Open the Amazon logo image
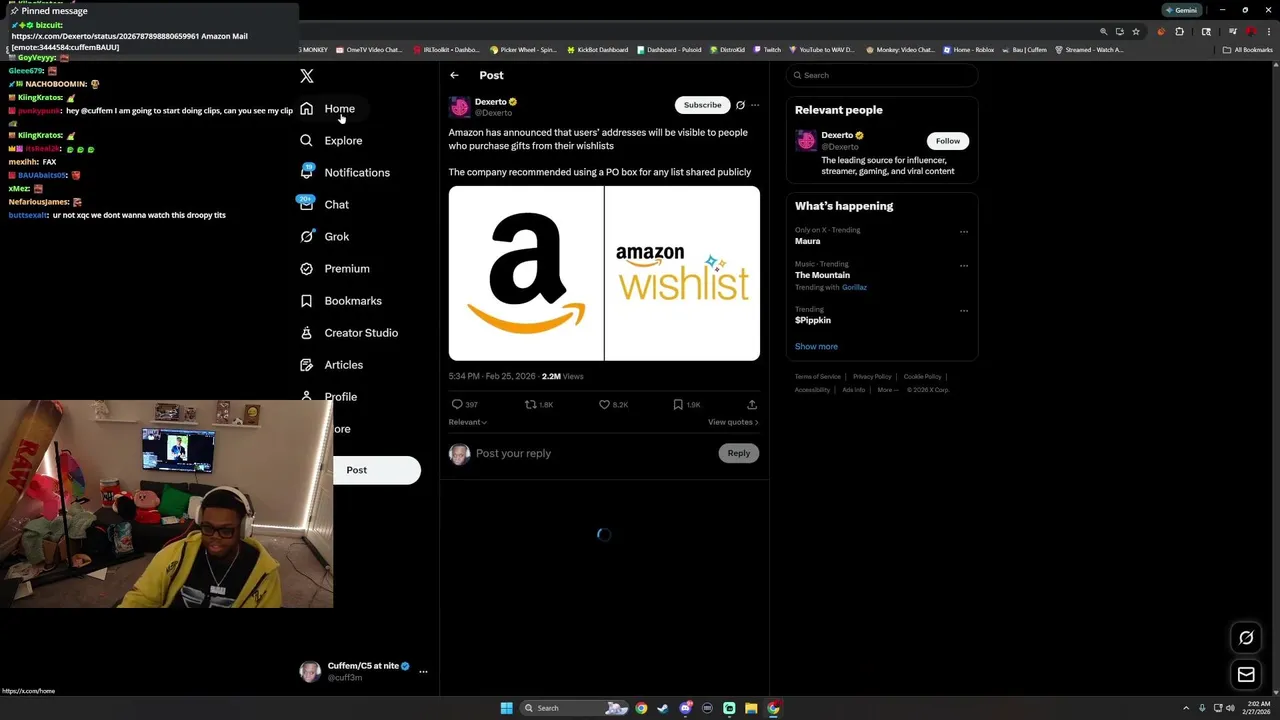 tap(526, 273)
